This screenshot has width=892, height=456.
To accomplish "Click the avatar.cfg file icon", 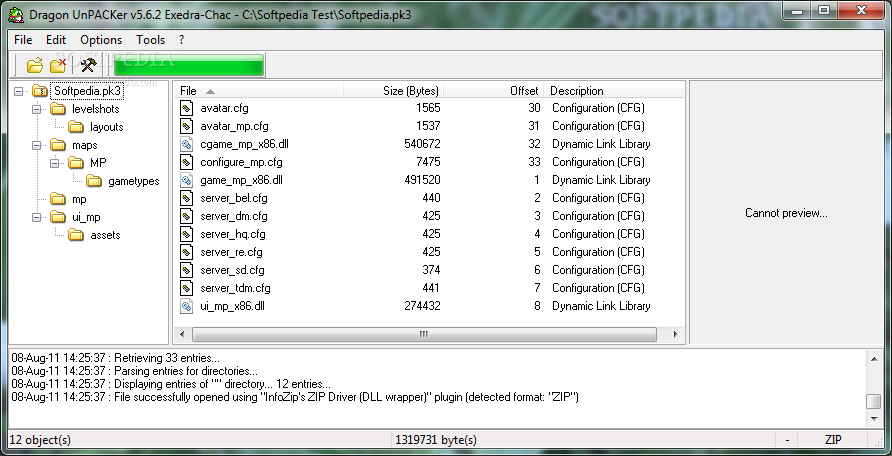I will [187, 108].
